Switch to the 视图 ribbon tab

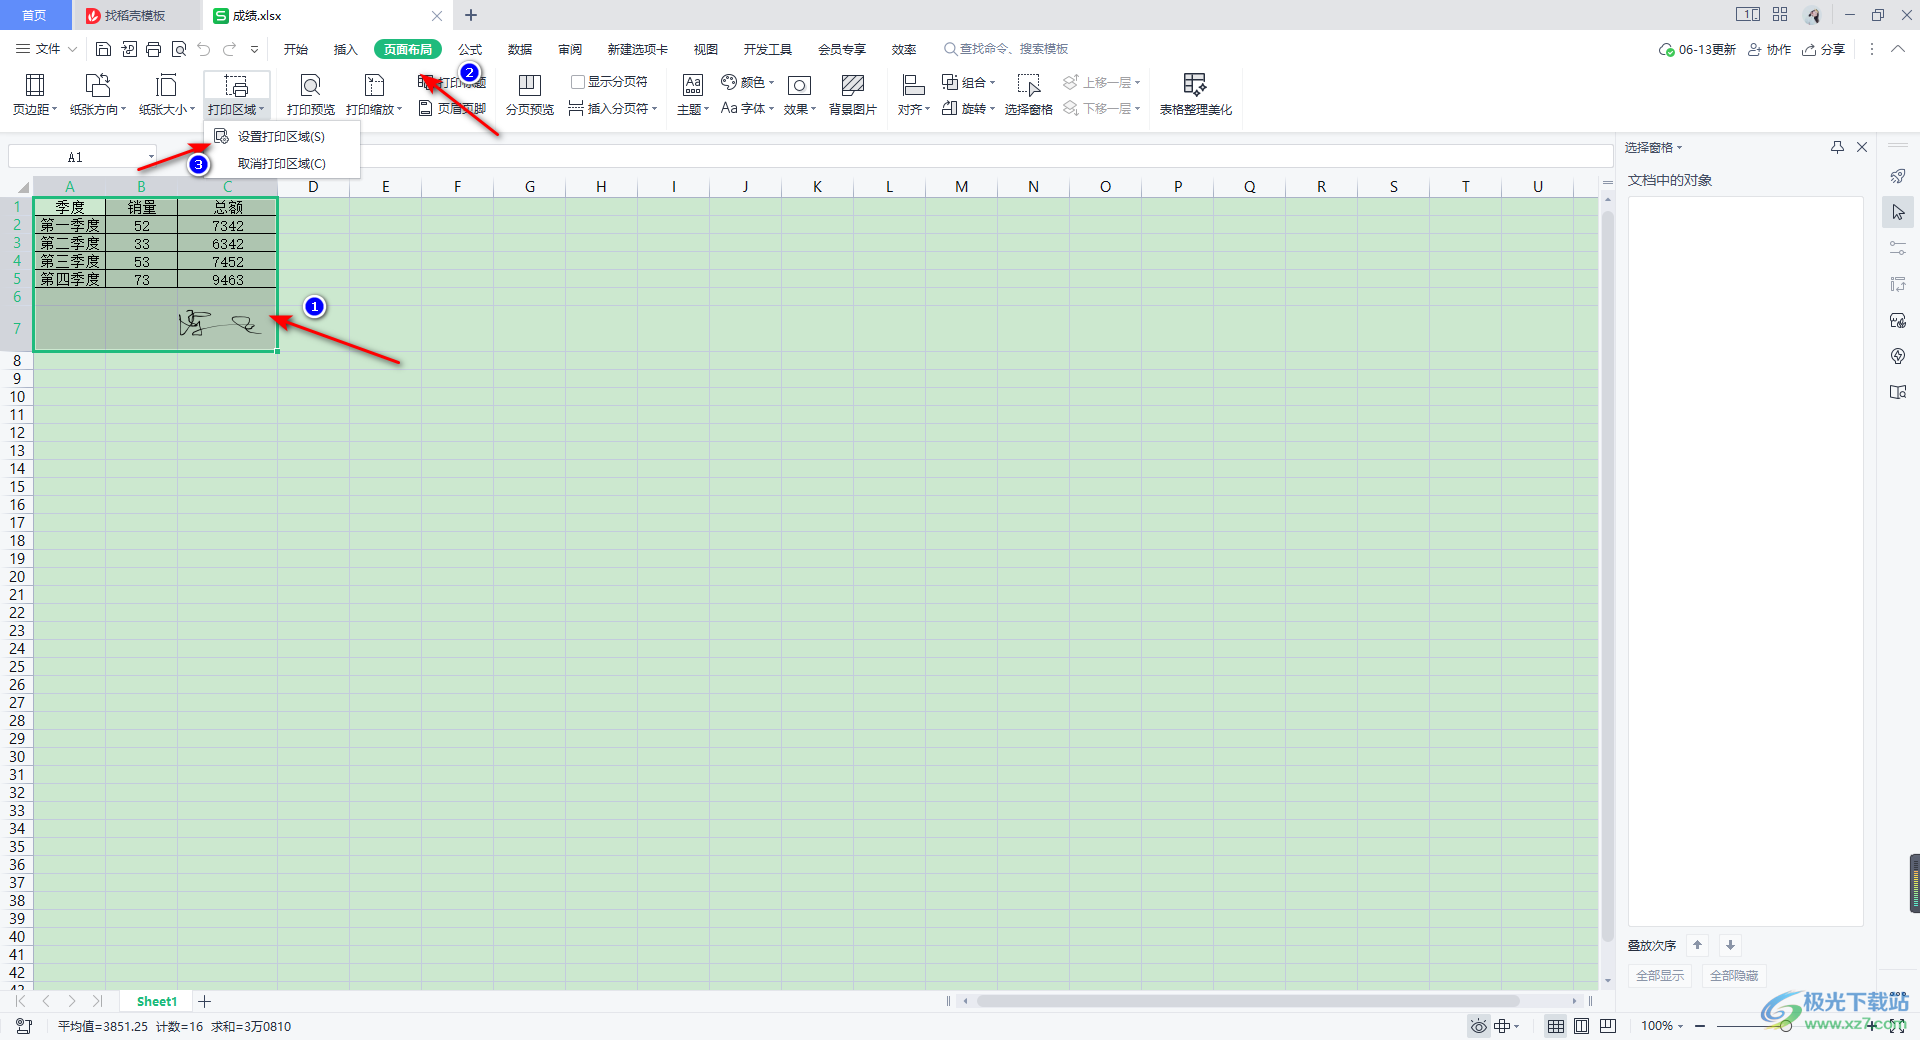(706, 49)
